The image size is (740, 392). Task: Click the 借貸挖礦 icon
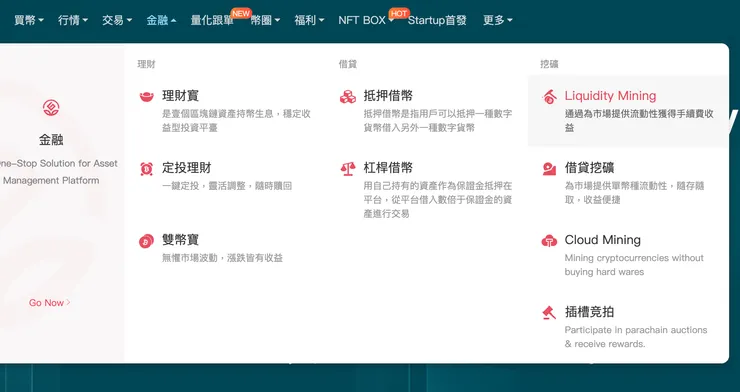549,169
